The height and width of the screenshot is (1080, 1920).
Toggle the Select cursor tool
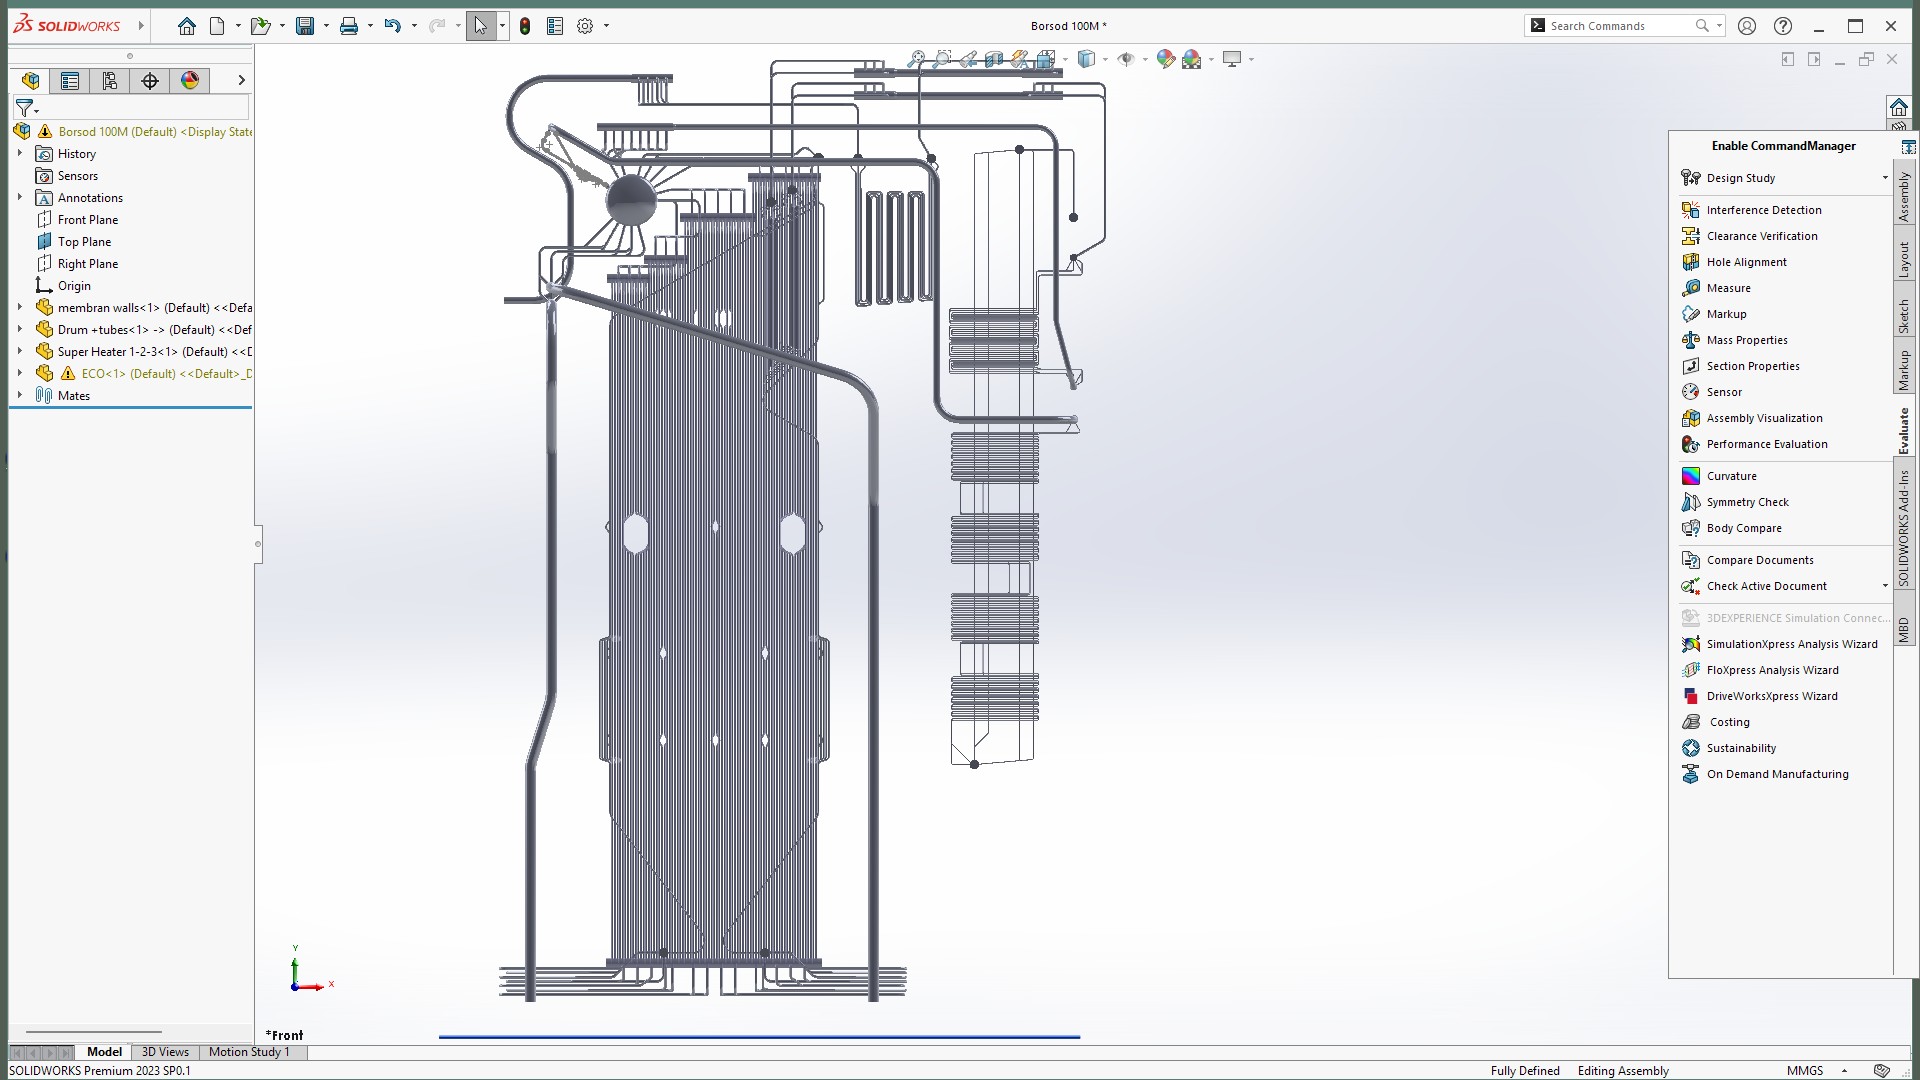(x=480, y=26)
